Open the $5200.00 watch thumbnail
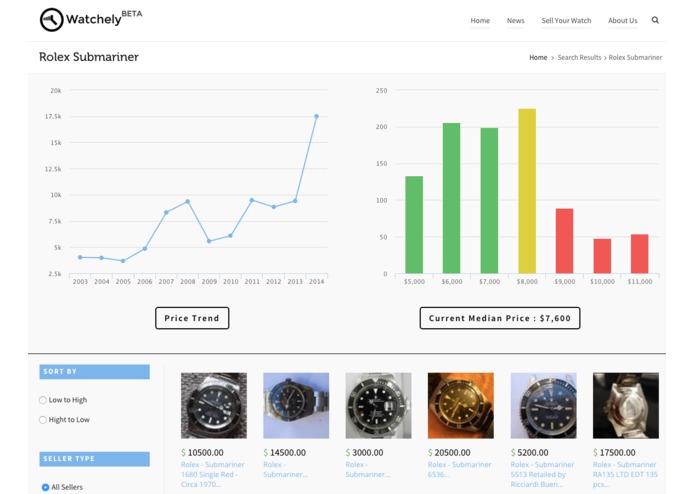Image resolution: width=695 pixels, height=494 pixels. coord(543,405)
